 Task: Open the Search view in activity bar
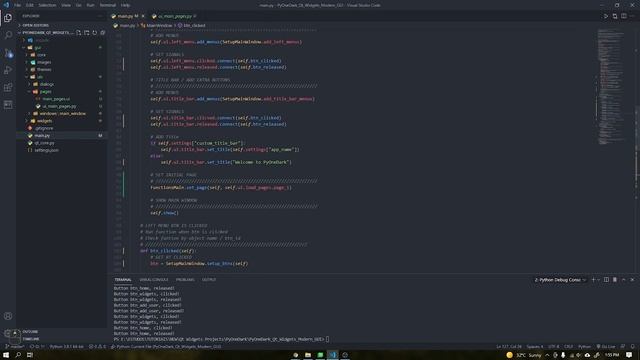8,35
